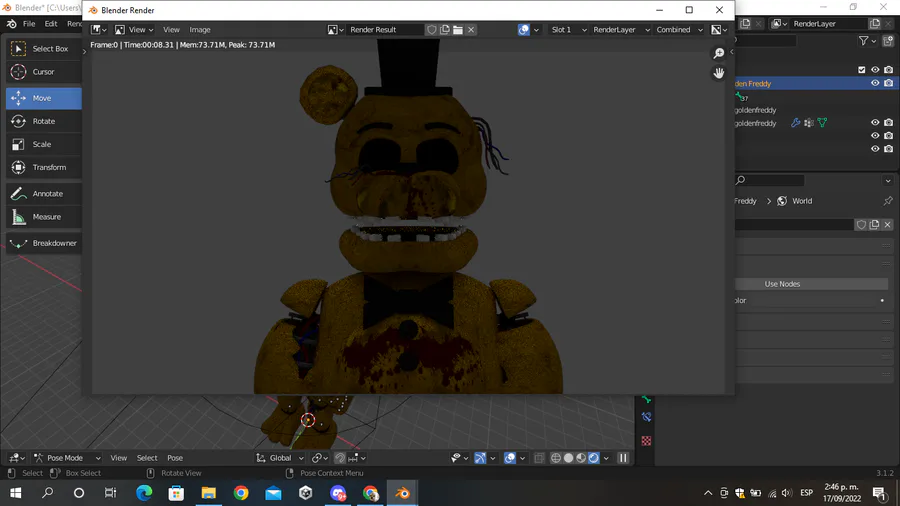Add new collection in outliner
Viewport: 900px width, 506px height.
pos(889,41)
